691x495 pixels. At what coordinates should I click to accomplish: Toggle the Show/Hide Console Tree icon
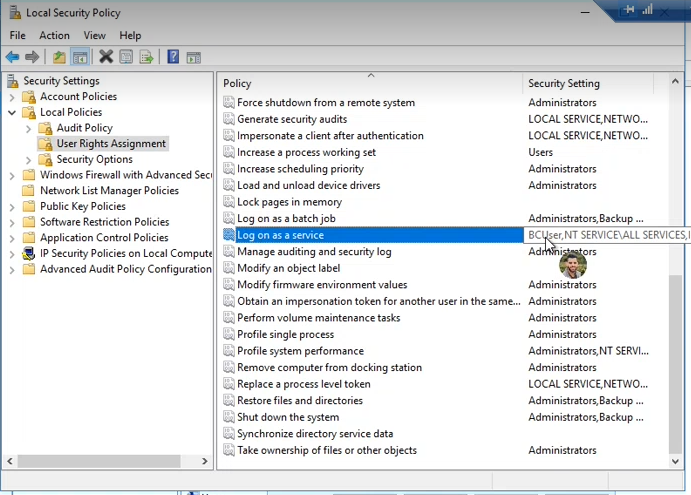tap(80, 57)
